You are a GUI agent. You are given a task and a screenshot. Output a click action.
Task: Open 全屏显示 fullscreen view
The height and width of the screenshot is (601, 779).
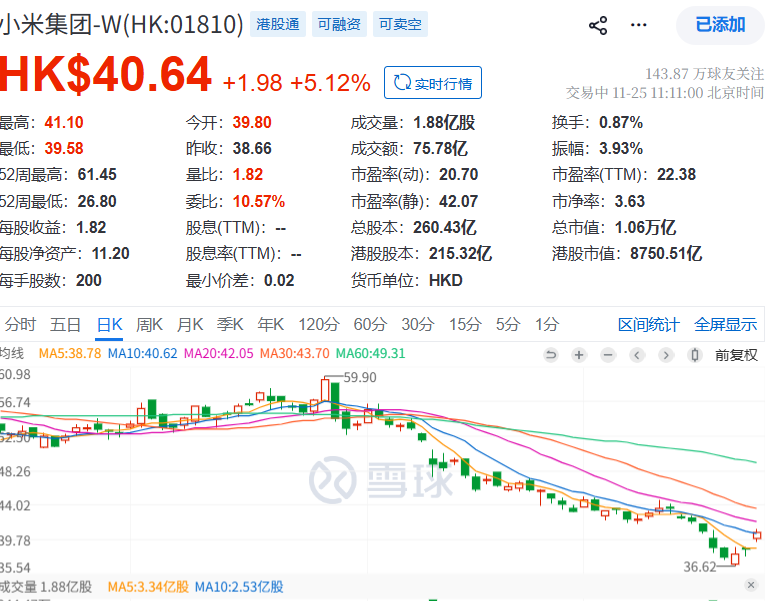[x=725, y=324]
